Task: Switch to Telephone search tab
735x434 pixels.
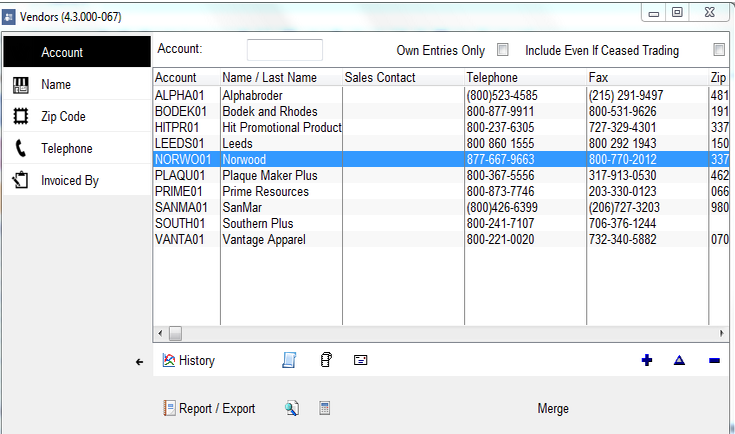Action: [x=77, y=148]
